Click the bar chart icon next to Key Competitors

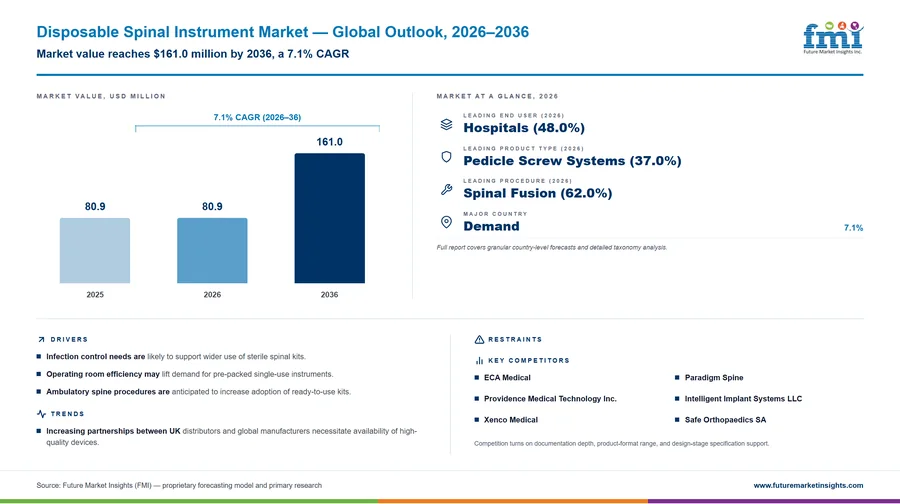coord(479,360)
